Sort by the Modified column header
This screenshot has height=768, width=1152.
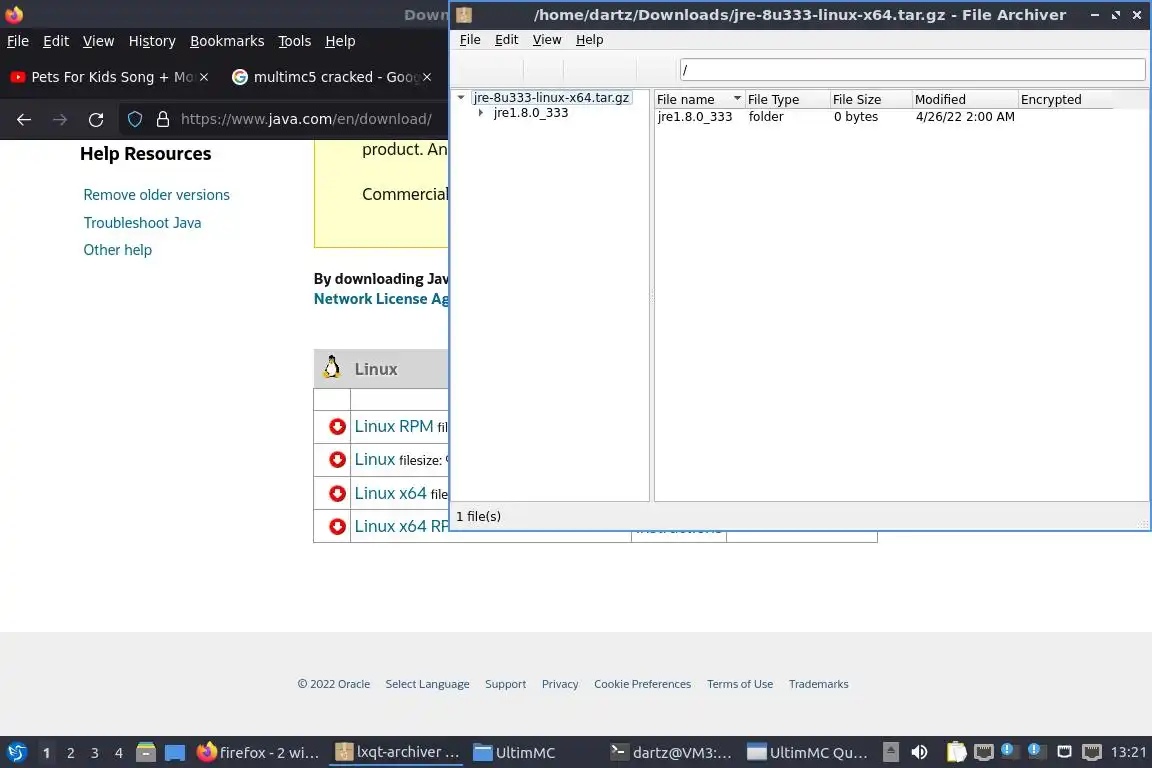(965, 99)
